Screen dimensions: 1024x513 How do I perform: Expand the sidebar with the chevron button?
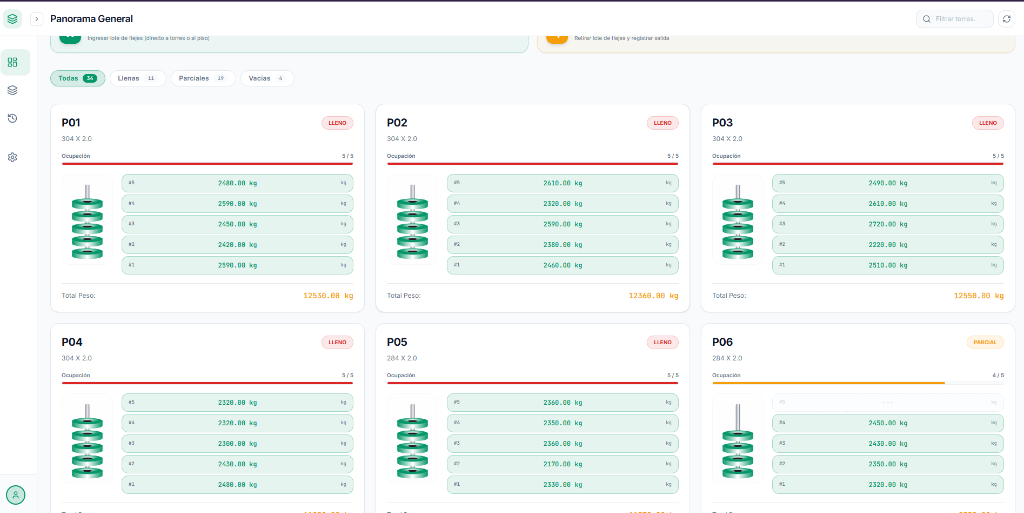37,19
